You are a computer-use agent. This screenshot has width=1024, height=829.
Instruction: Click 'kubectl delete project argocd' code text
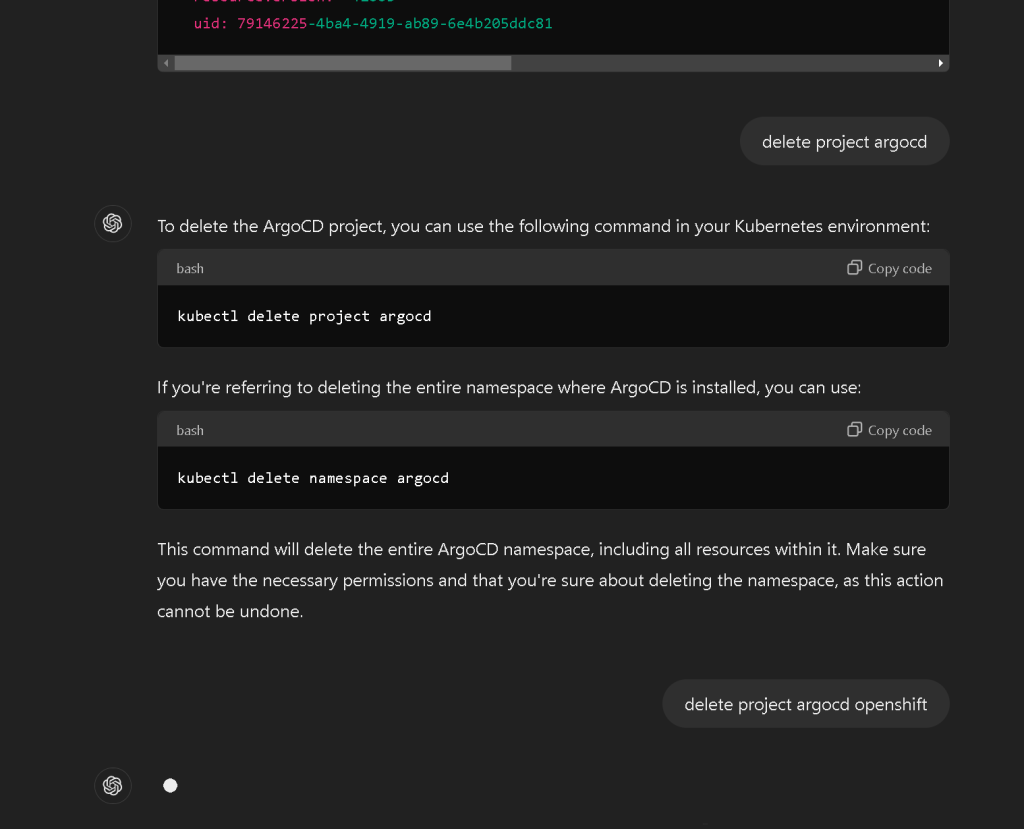pos(304,316)
